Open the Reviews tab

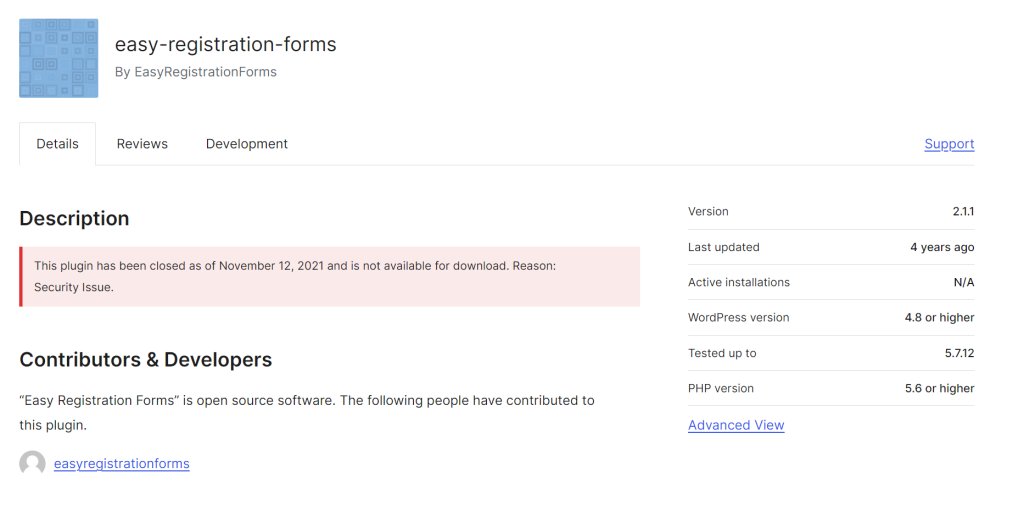point(142,144)
